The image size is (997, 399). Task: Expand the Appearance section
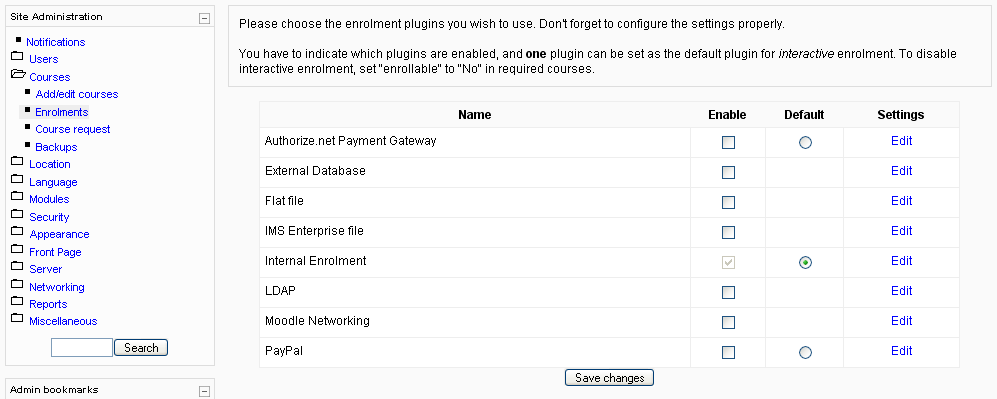tap(59, 234)
